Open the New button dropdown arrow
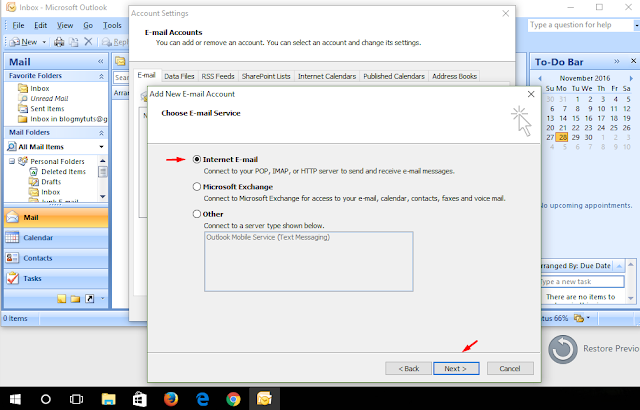The width and height of the screenshot is (640, 410). (44, 42)
